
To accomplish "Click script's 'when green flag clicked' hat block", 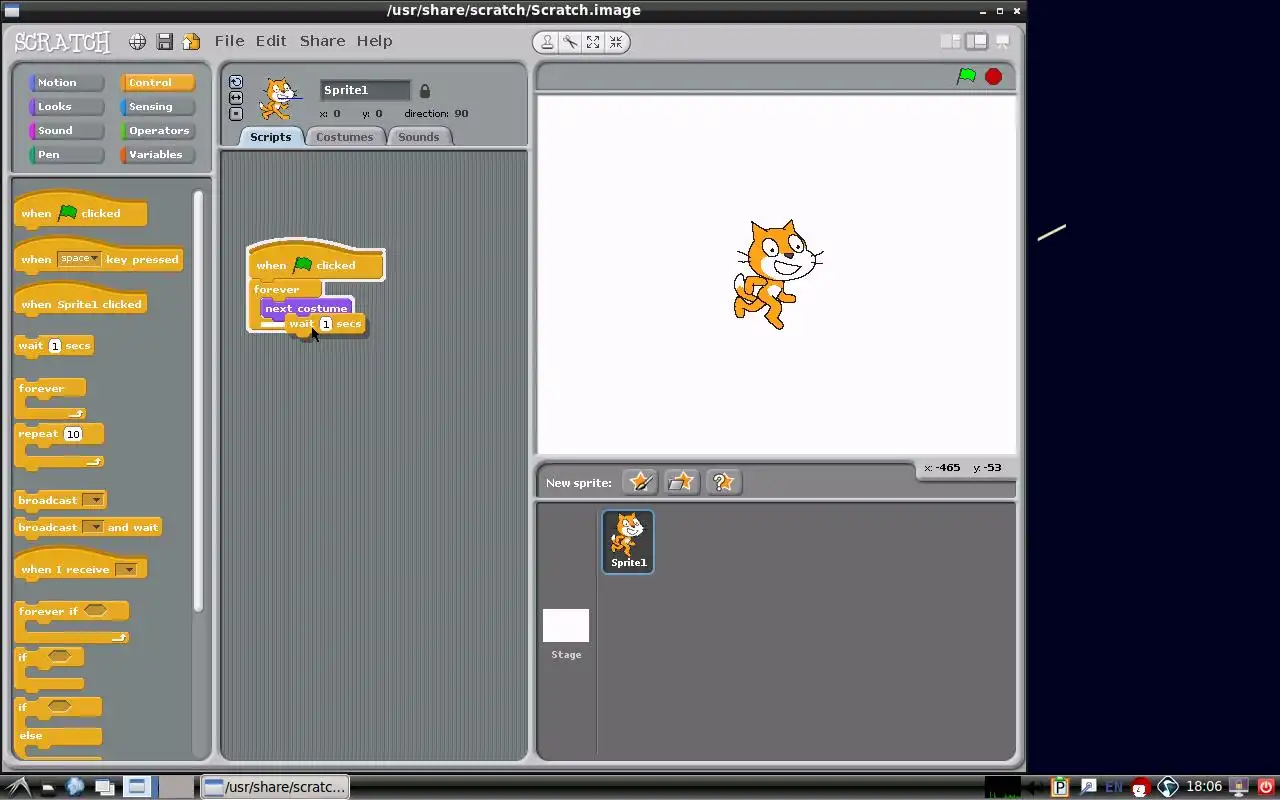I will [x=315, y=261].
